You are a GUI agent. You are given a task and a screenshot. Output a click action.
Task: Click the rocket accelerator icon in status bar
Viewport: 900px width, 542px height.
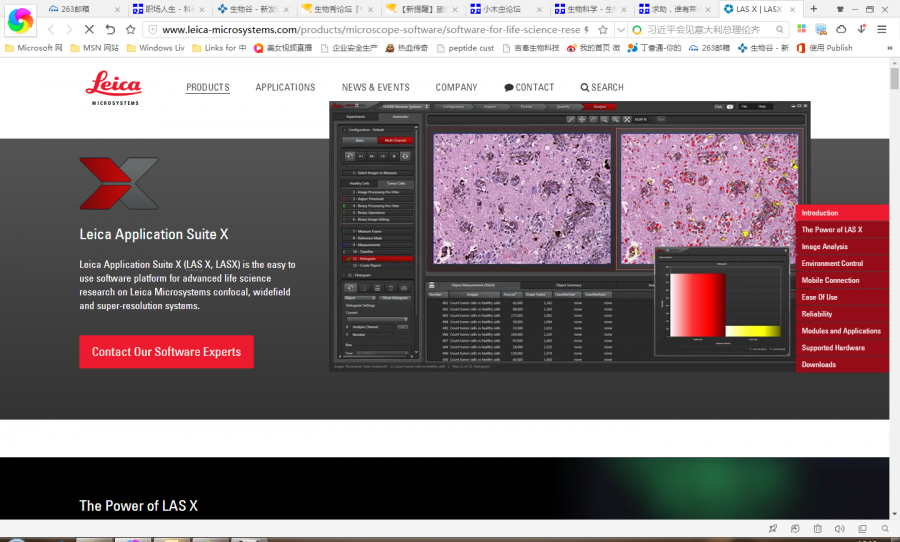773,528
